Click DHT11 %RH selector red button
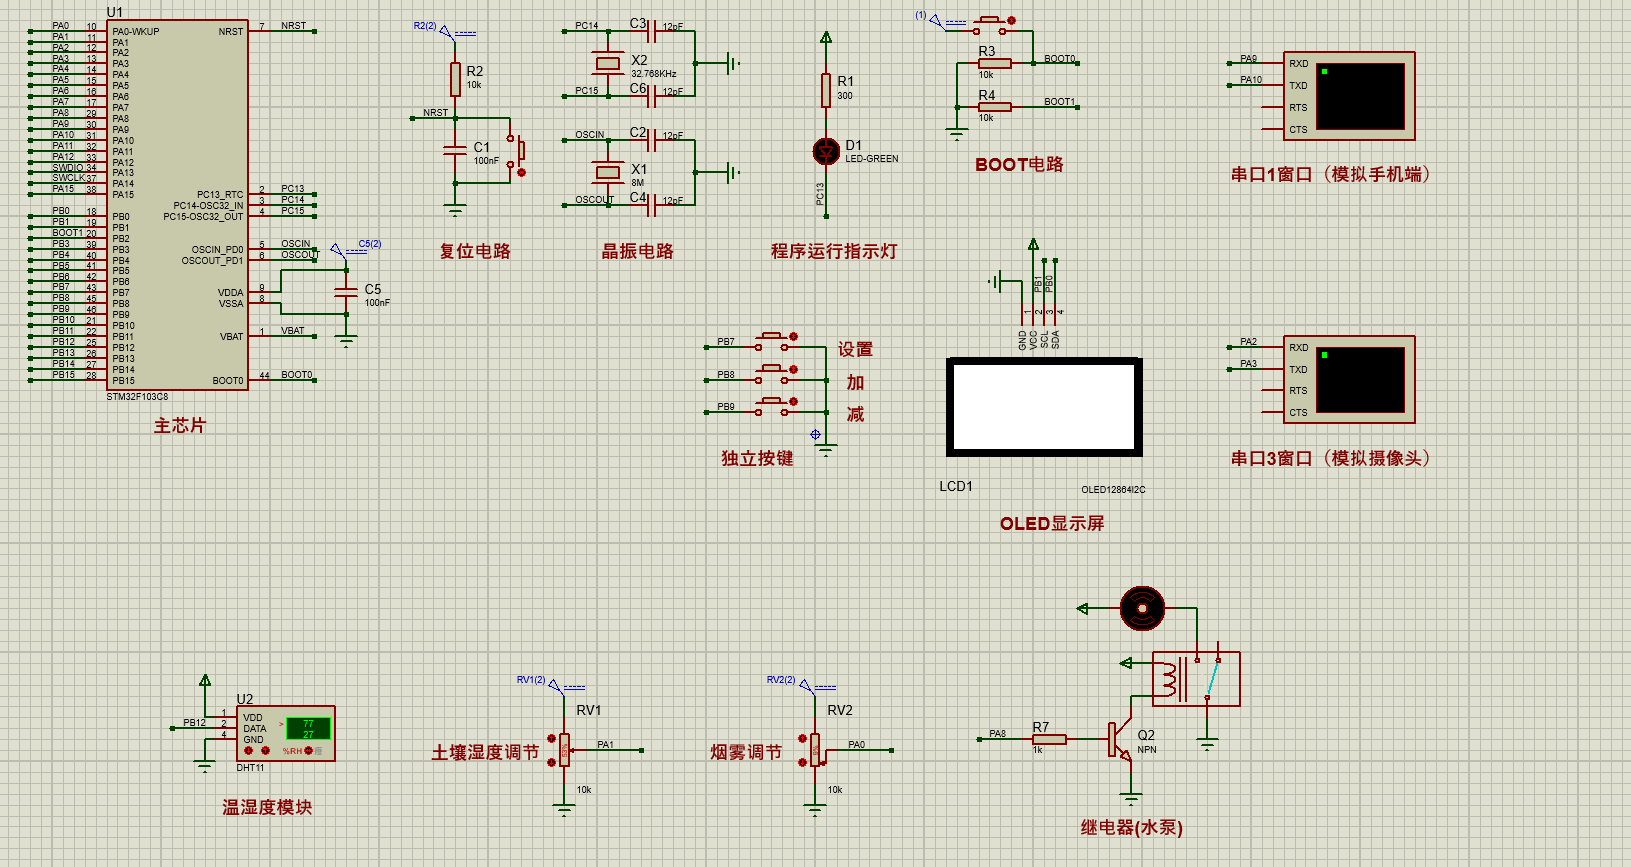 [x=306, y=751]
